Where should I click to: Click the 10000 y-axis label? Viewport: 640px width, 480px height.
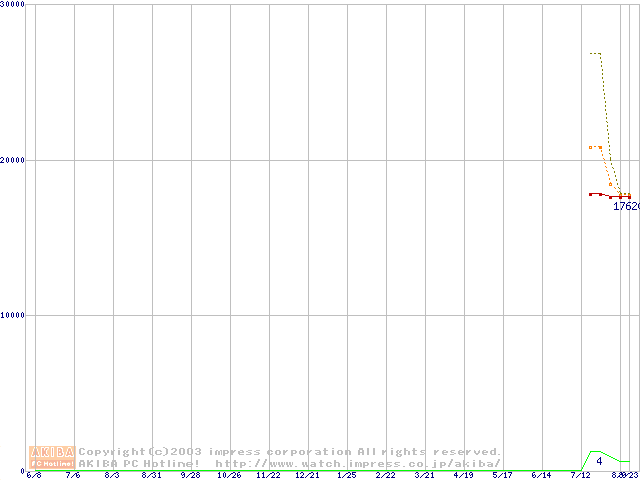click(13, 315)
